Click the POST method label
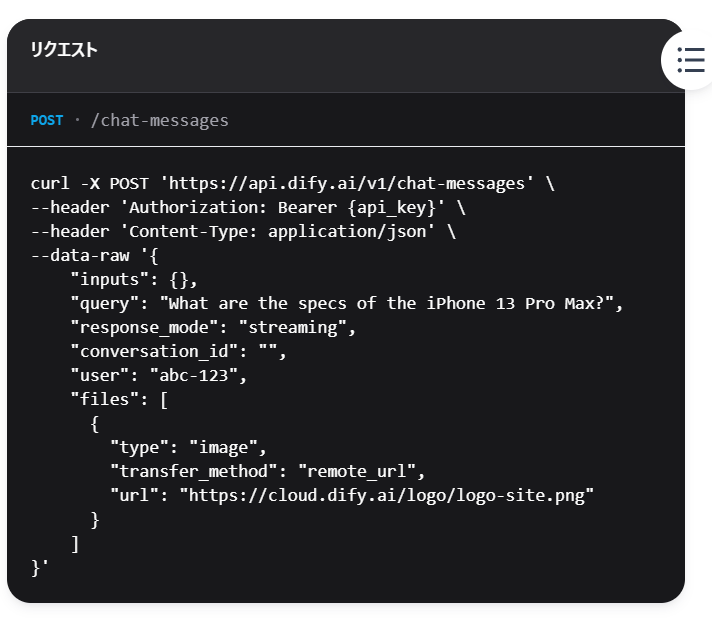This screenshot has height=624, width=712. point(47,120)
